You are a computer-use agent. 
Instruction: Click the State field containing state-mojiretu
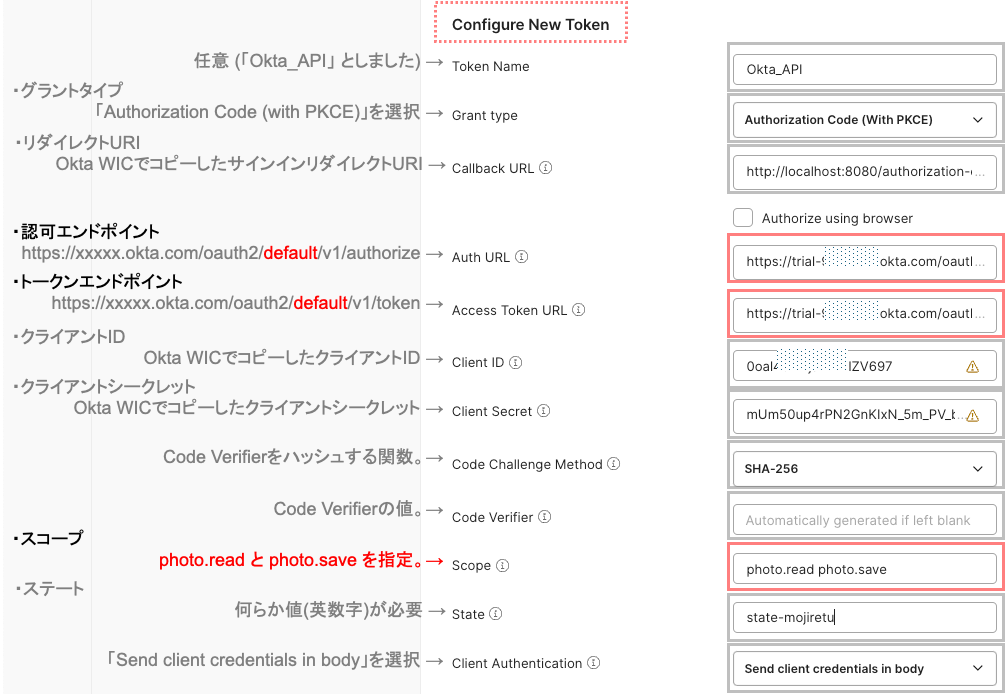864,618
